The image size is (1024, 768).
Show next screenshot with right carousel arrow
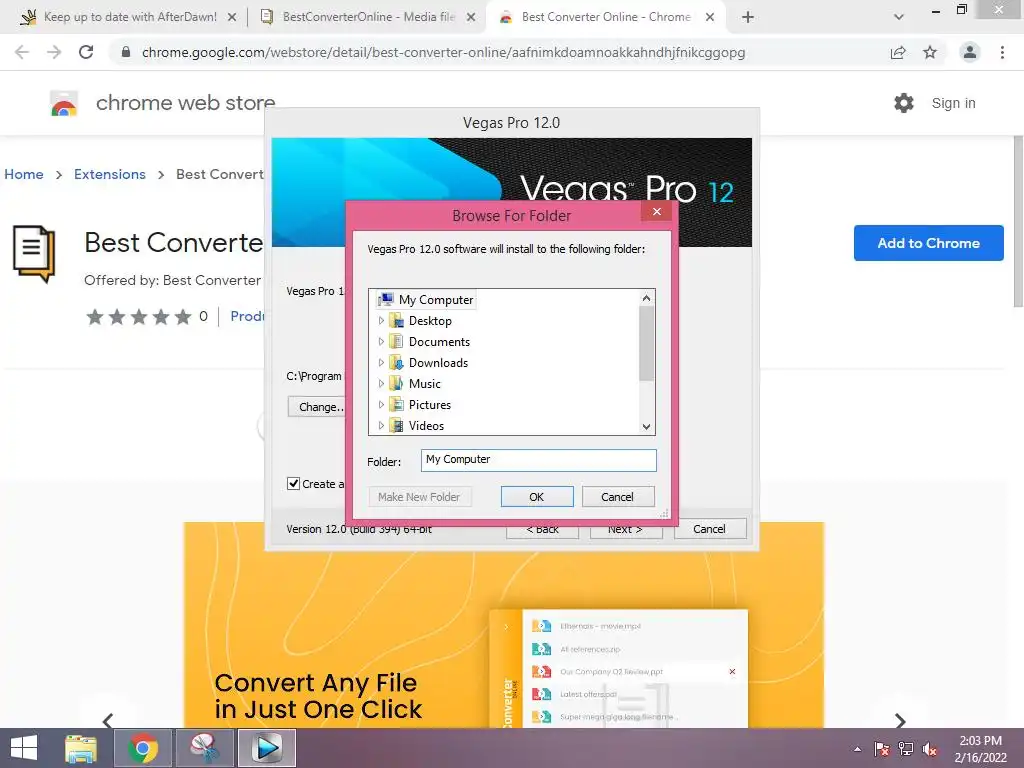pyautogui.click(x=900, y=720)
